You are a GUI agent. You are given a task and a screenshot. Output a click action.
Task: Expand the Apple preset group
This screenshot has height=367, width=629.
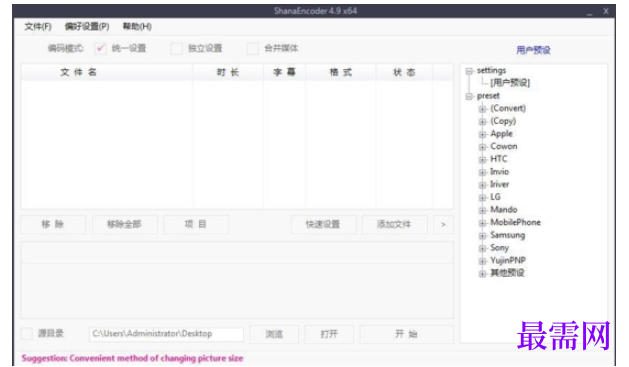click(482, 134)
